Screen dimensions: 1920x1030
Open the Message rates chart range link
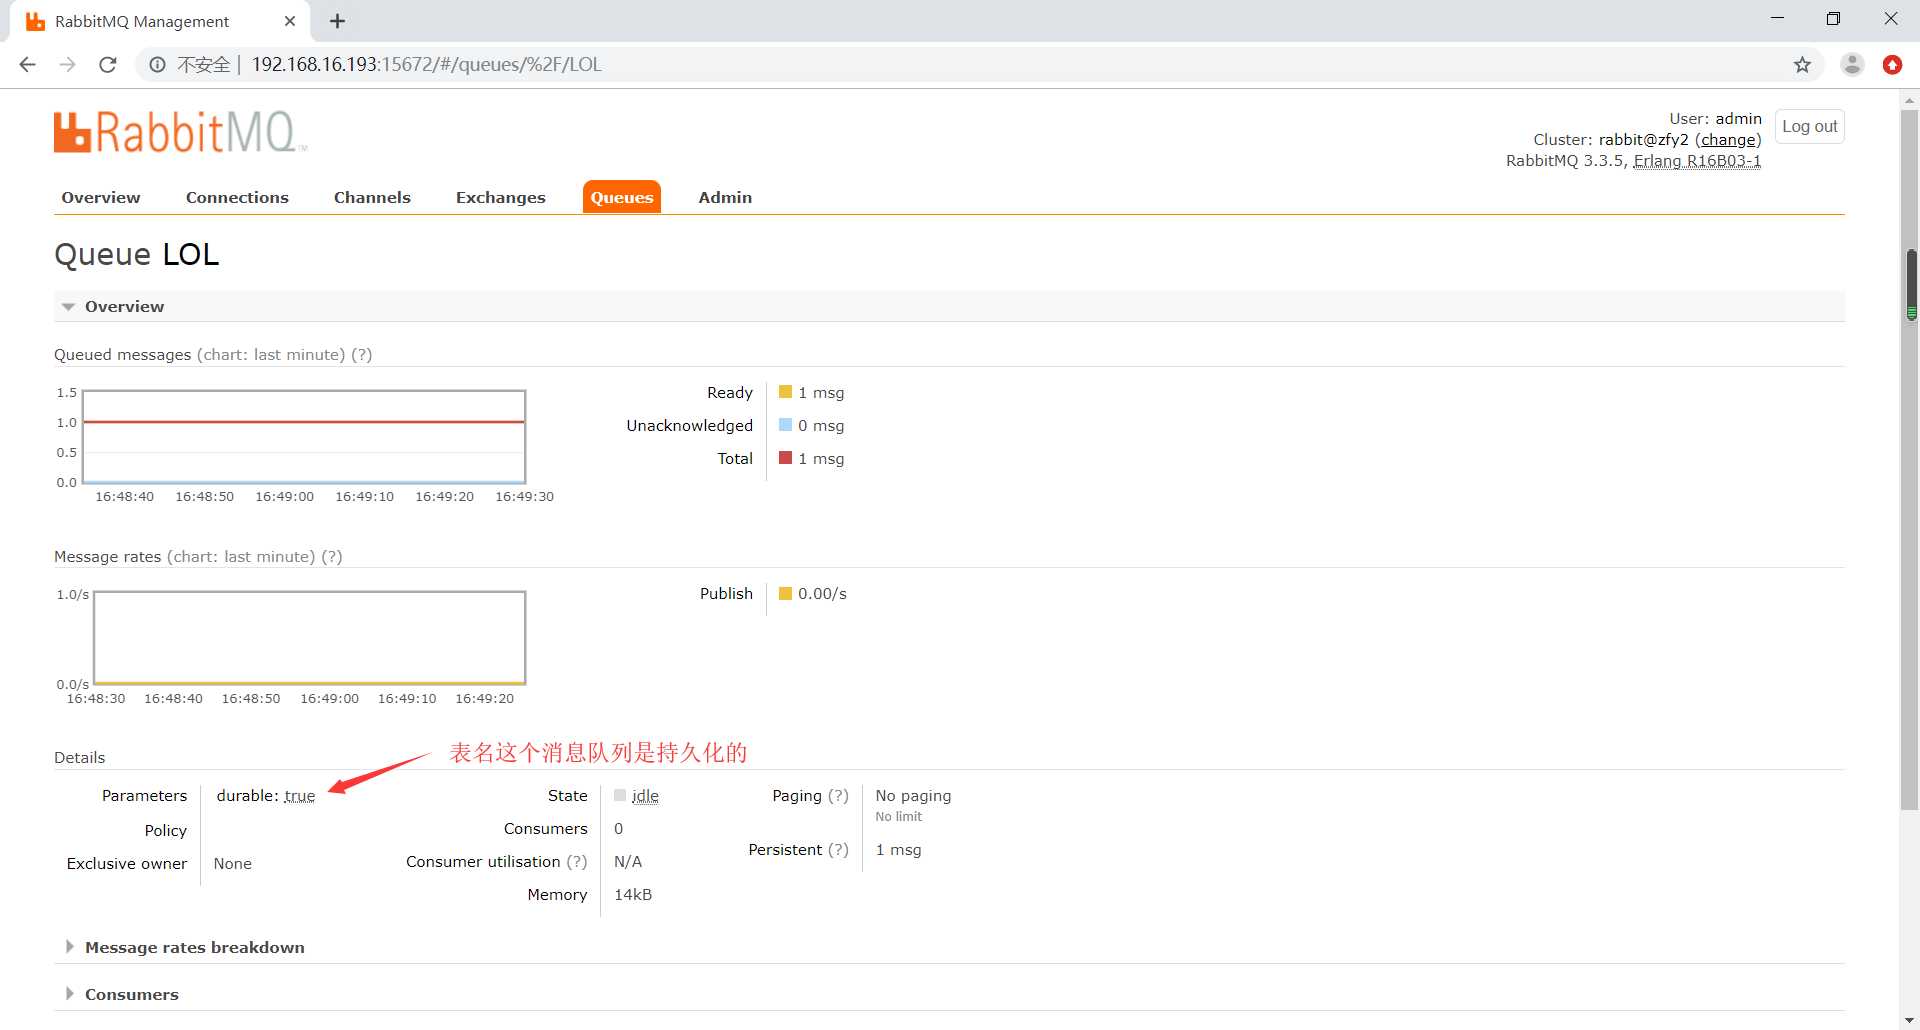click(241, 557)
